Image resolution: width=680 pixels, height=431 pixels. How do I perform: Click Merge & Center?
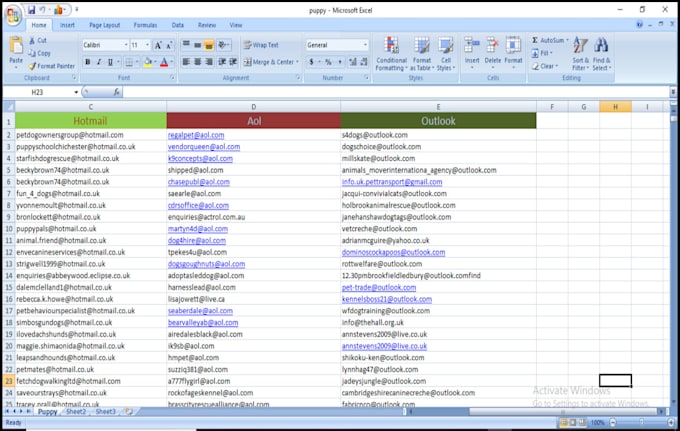pos(269,62)
